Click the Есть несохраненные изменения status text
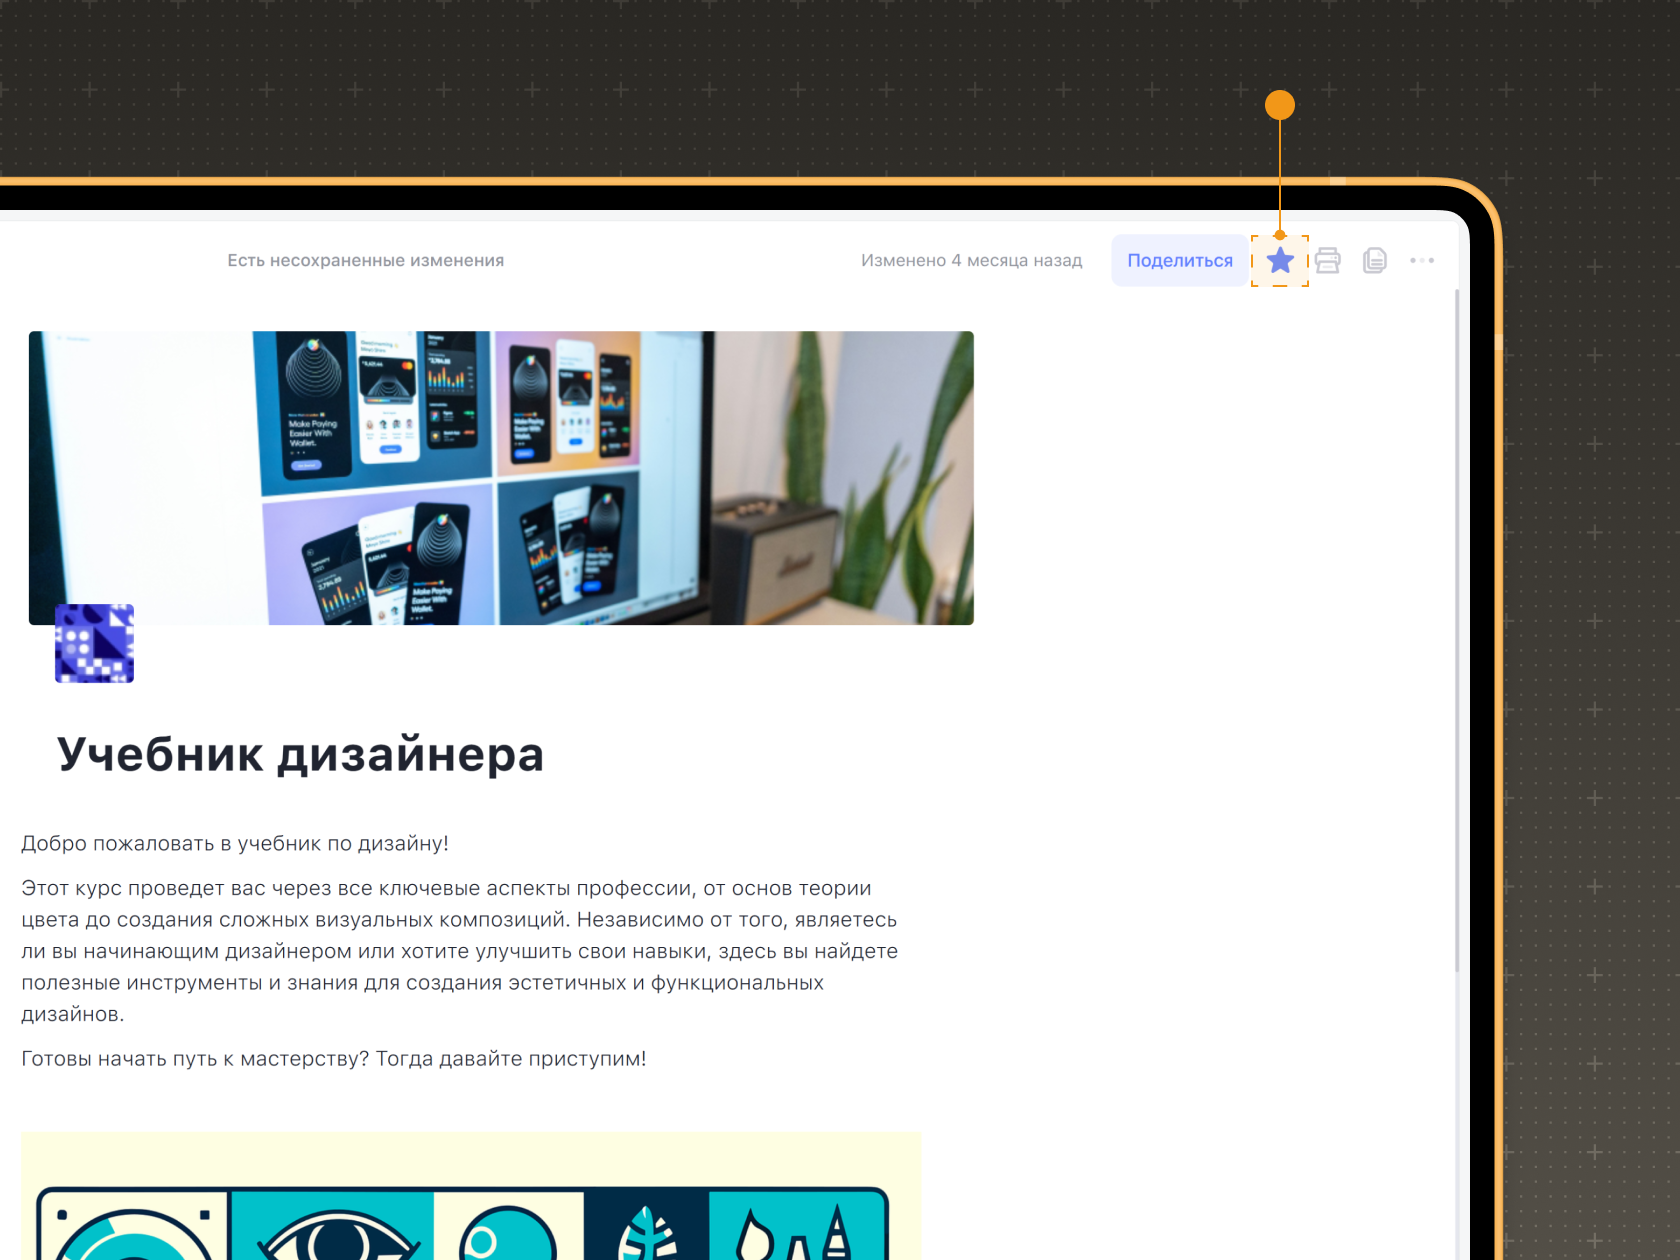The image size is (1680, 1260). click(365, 261)
